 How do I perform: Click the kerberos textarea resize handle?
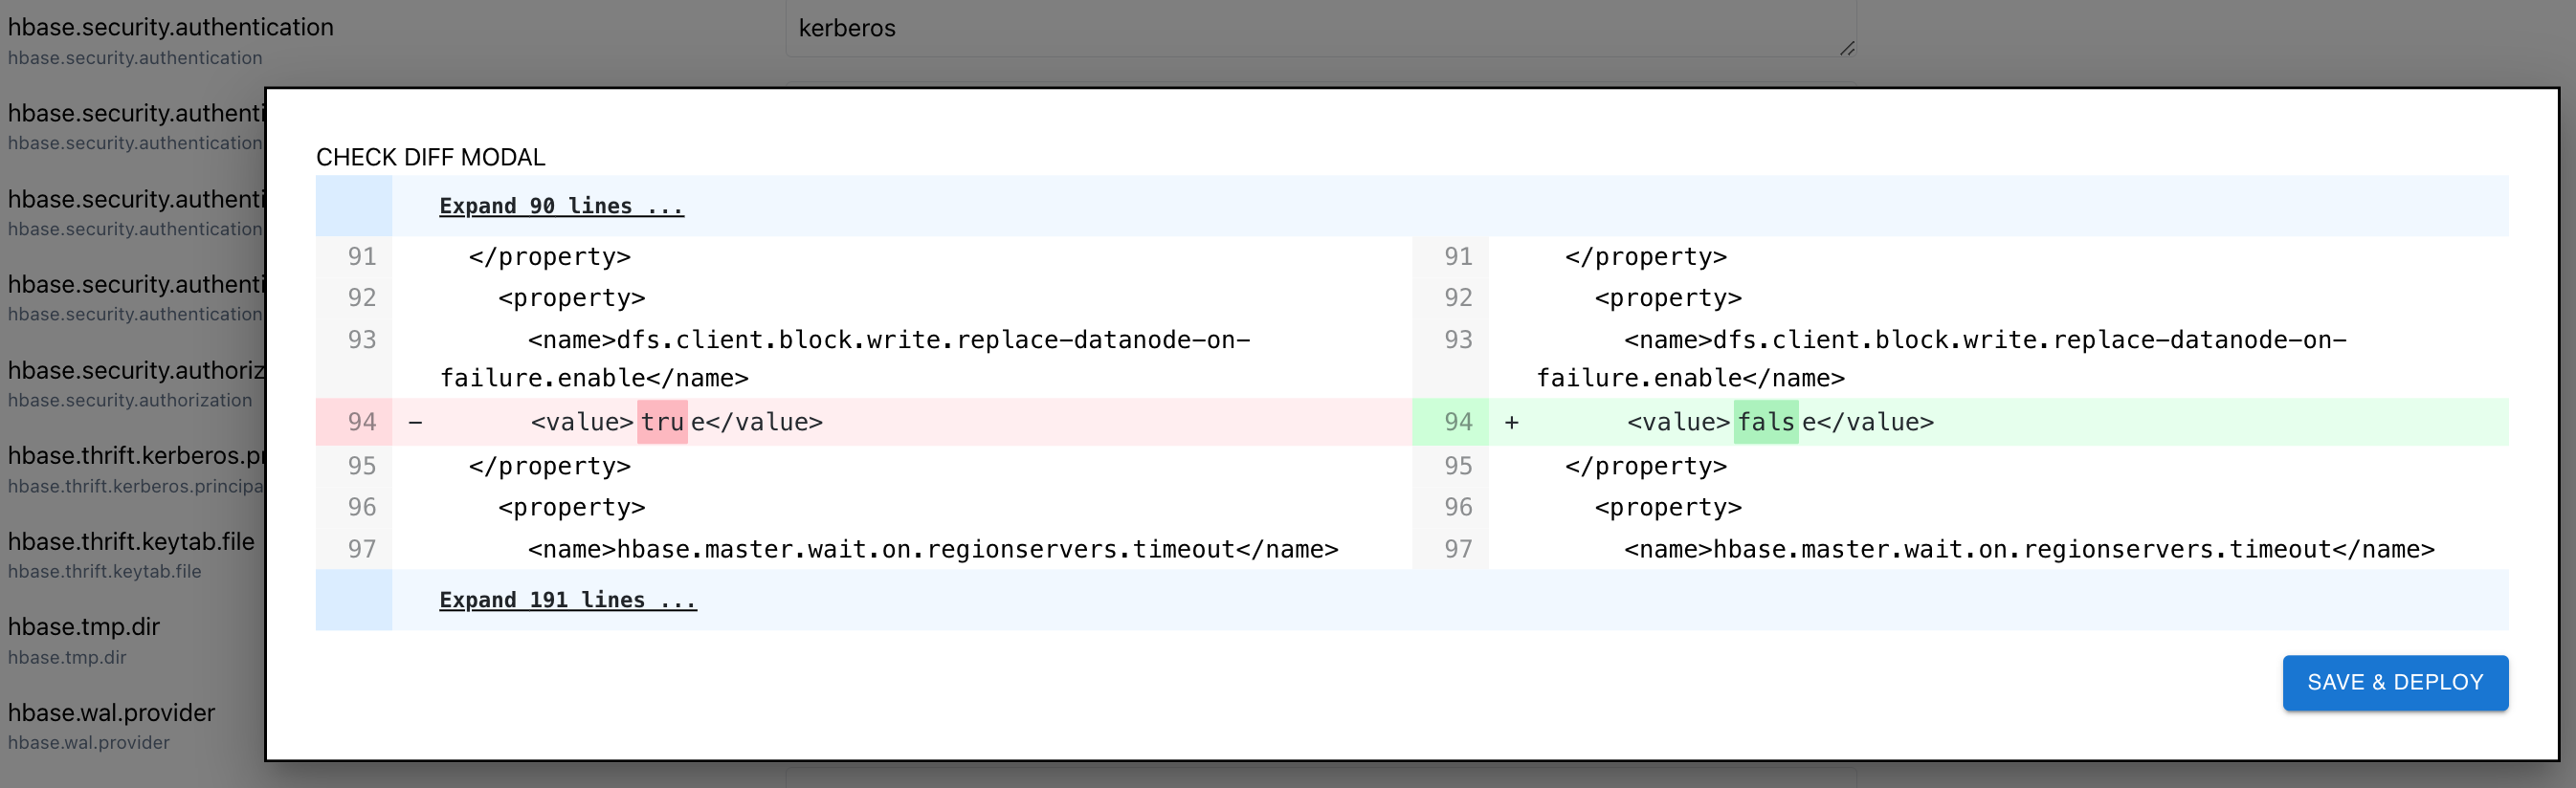click(1846, 48)
